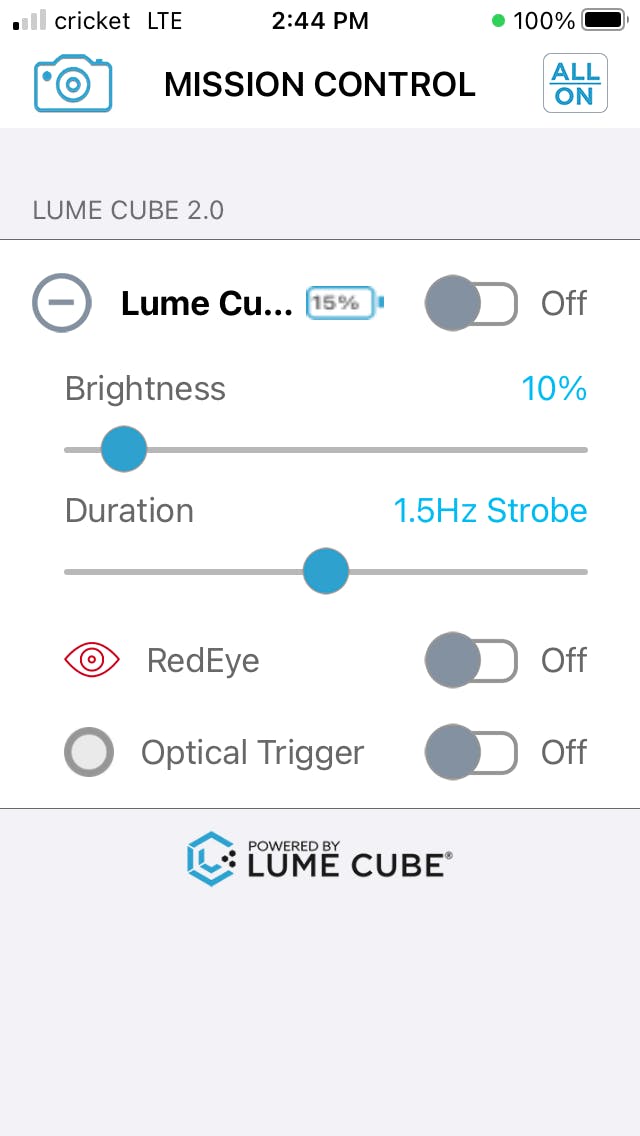Turn on the Optical Trigger switch
Screen dimensions: 640x1136
tap(471, 752)
